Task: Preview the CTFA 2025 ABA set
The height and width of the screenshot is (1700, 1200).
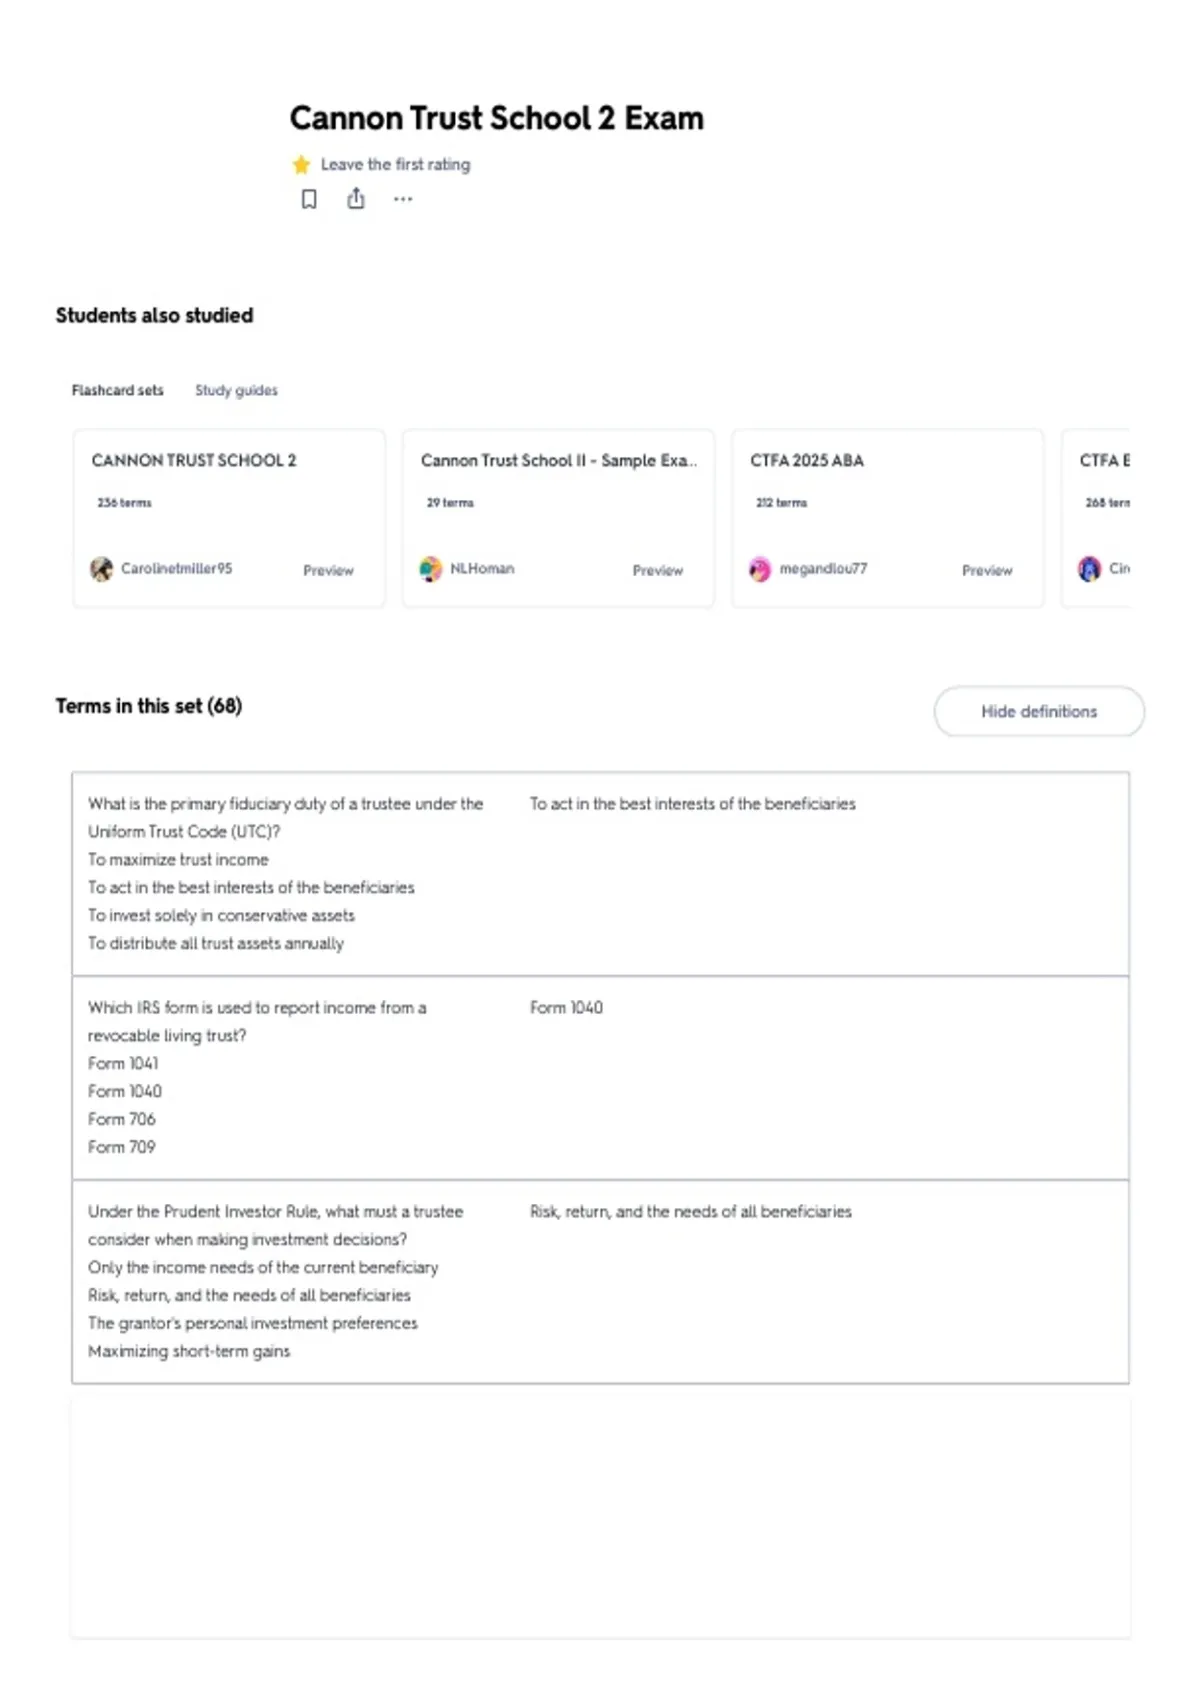Action: (987, 570)
